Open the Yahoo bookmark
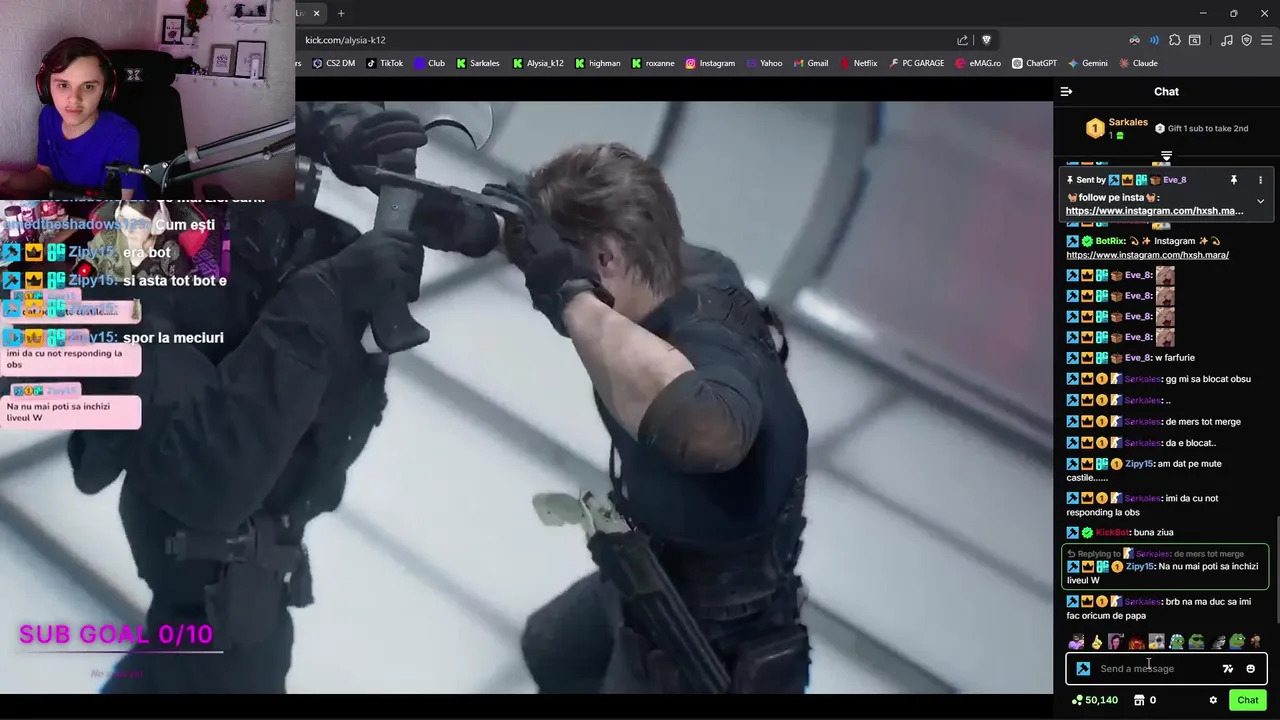 tap(764, 63)
